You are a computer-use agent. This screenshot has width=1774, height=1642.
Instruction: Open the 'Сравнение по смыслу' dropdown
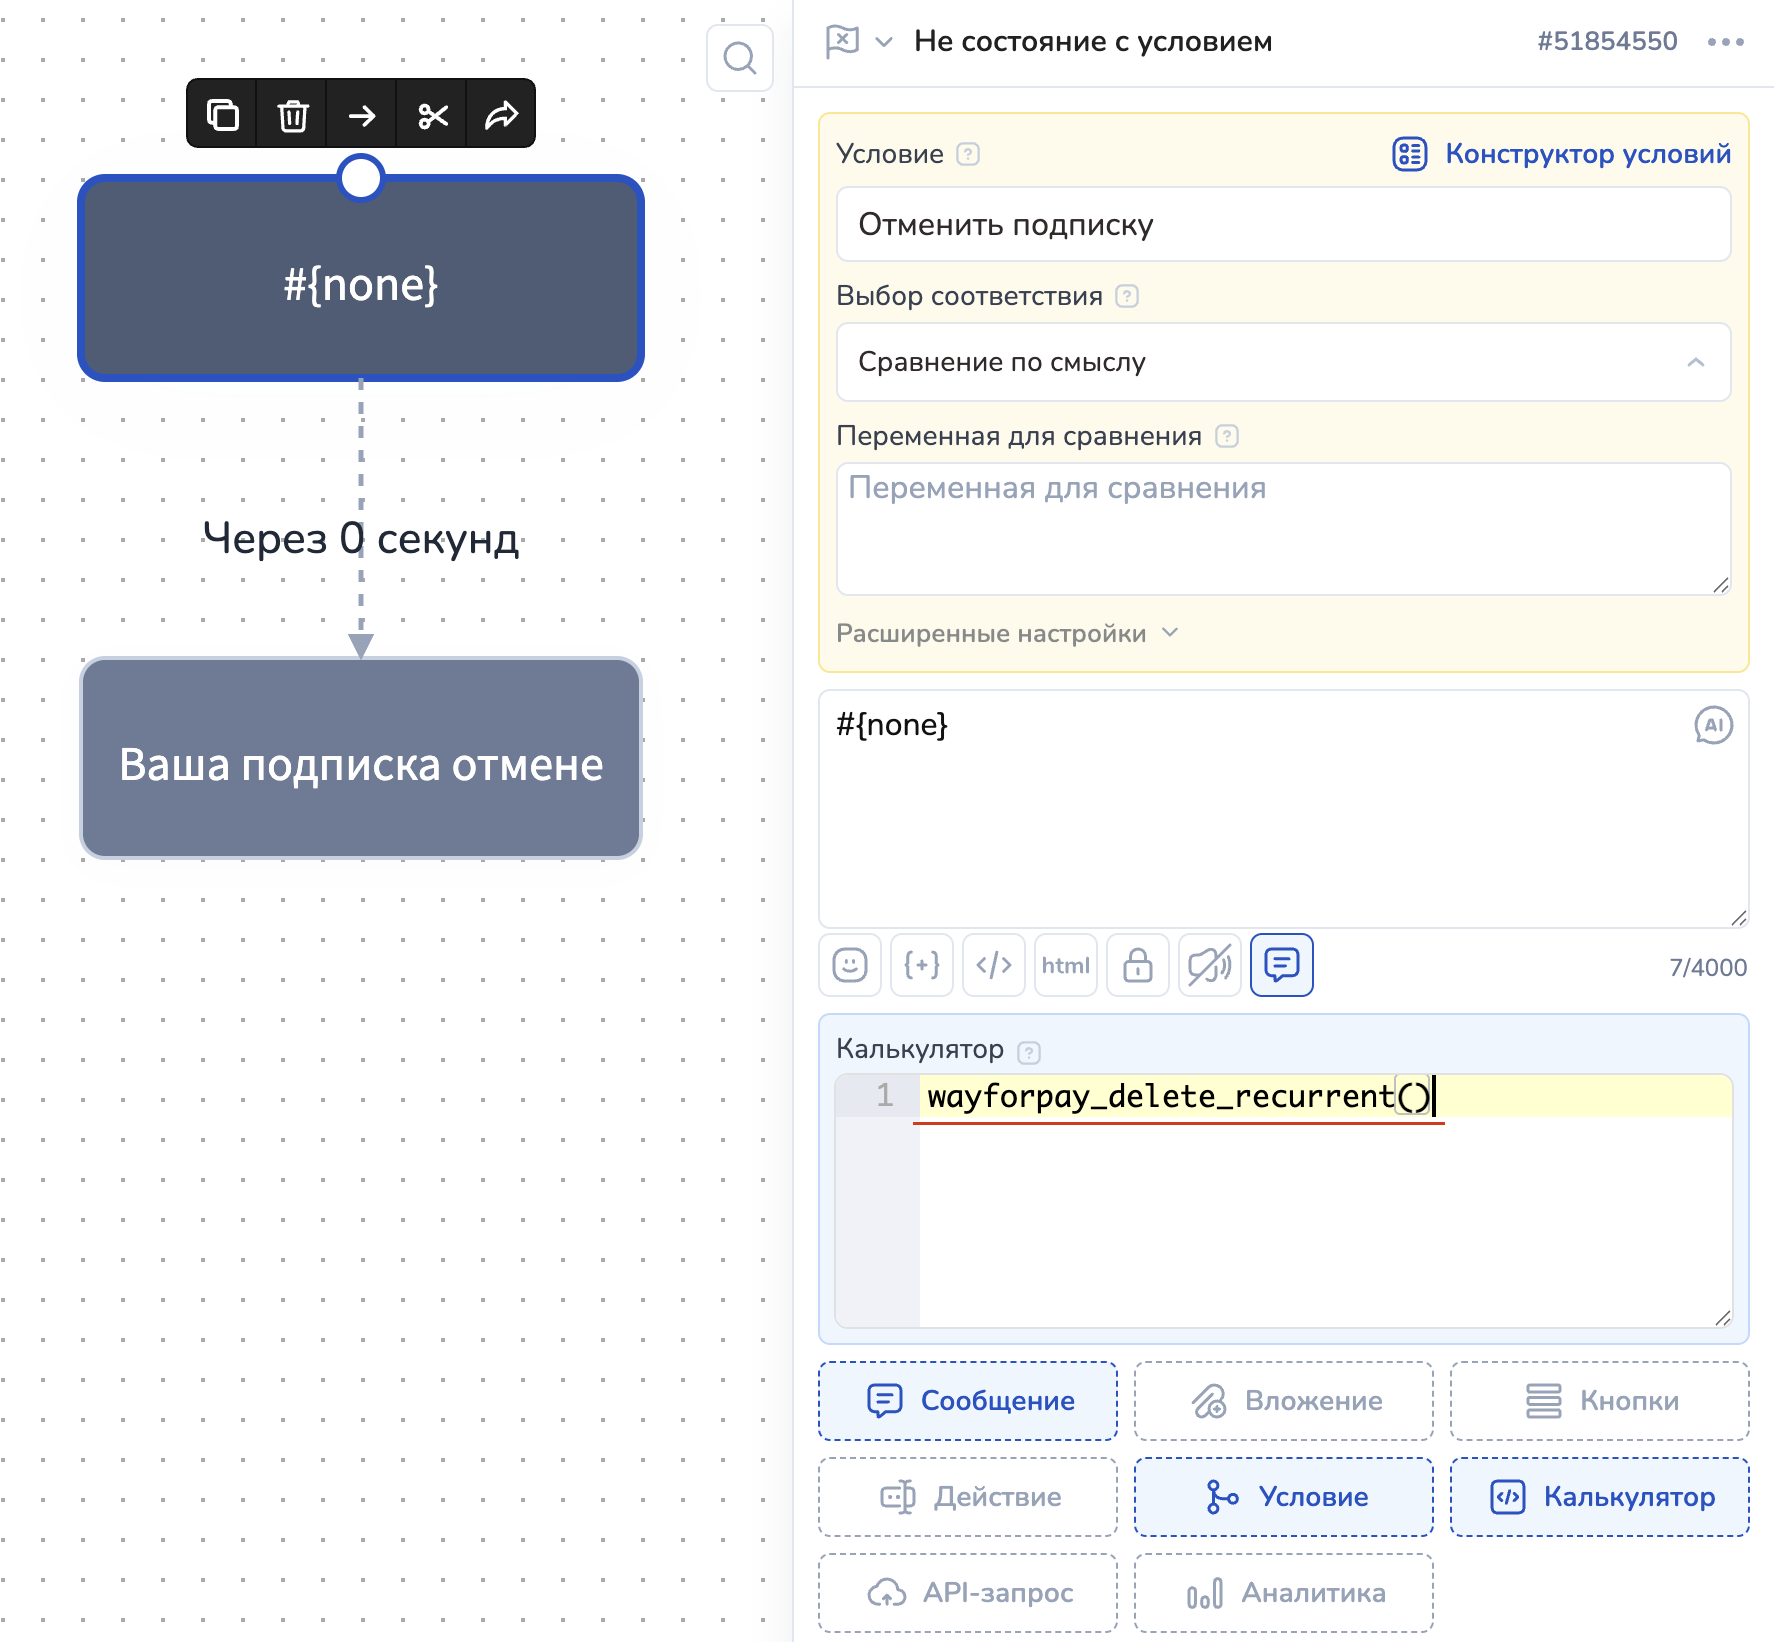(x=1283, y=362)
